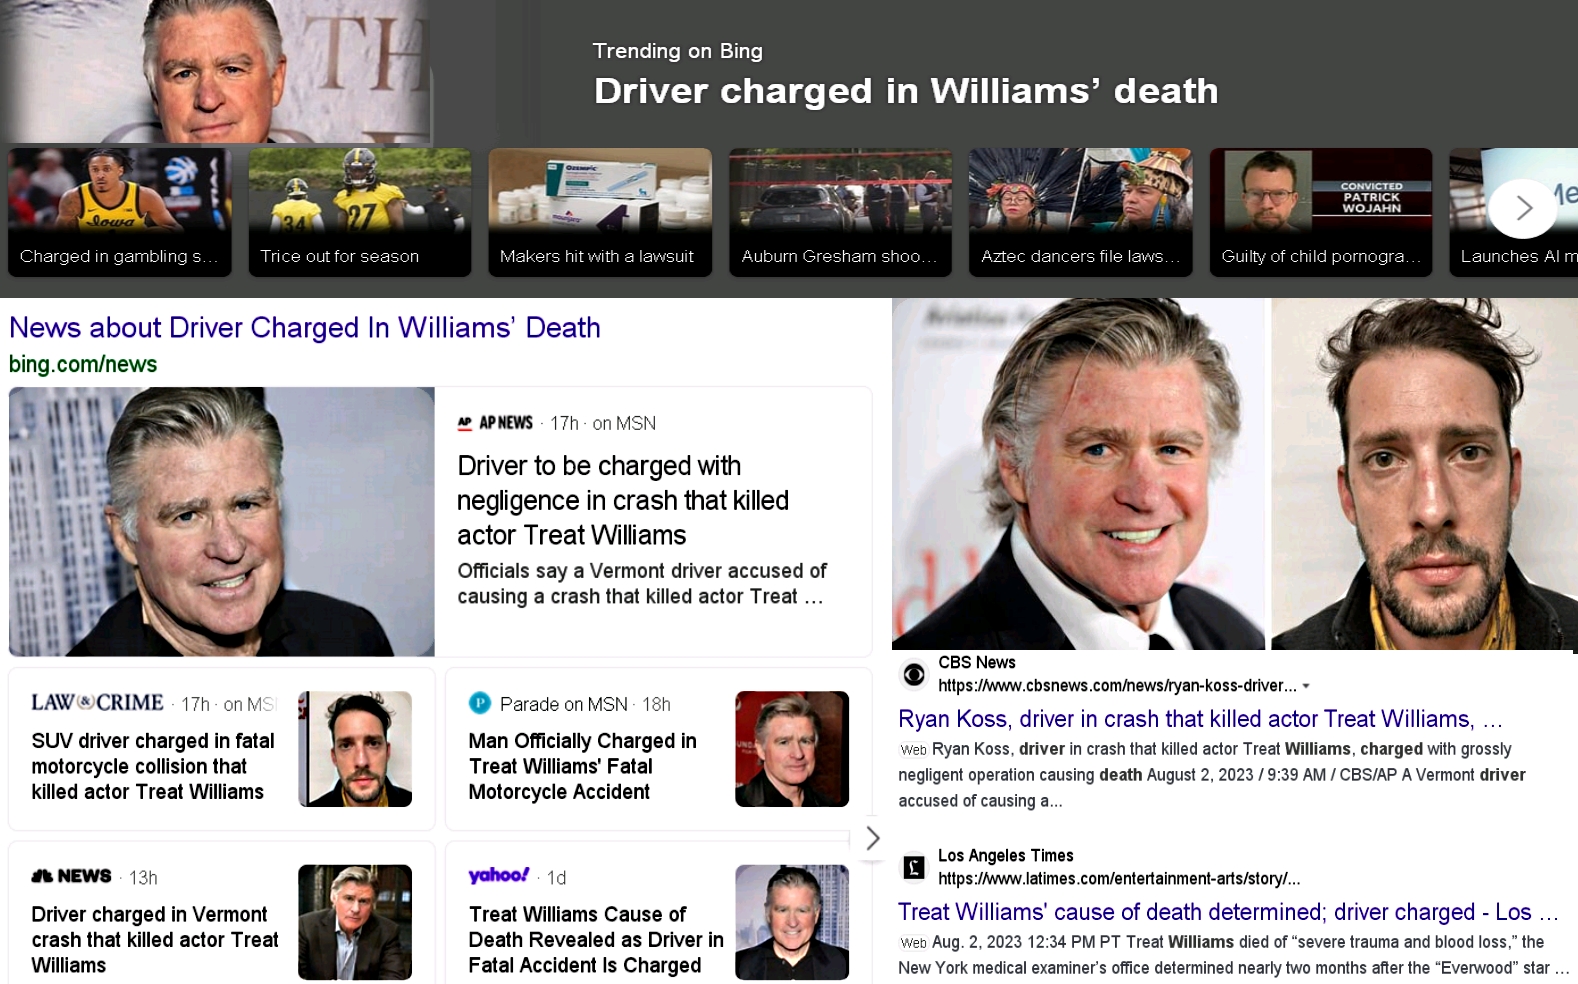The height and width of the screenshot is (984, 1578).
Task: Click the 'Los Angeles Times' site name
Action: [x=1005, y=856]
